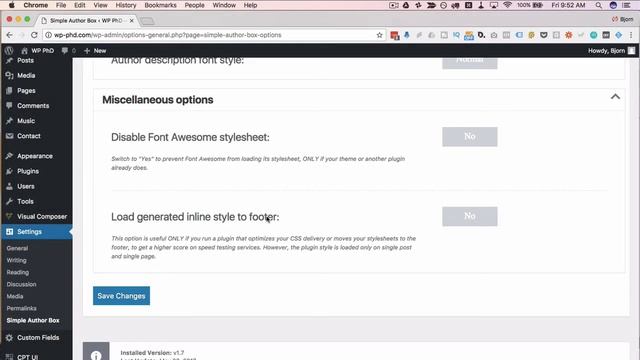640x360 pixels.
Task: Open the Pages admin menu
Action: [26, 91]
